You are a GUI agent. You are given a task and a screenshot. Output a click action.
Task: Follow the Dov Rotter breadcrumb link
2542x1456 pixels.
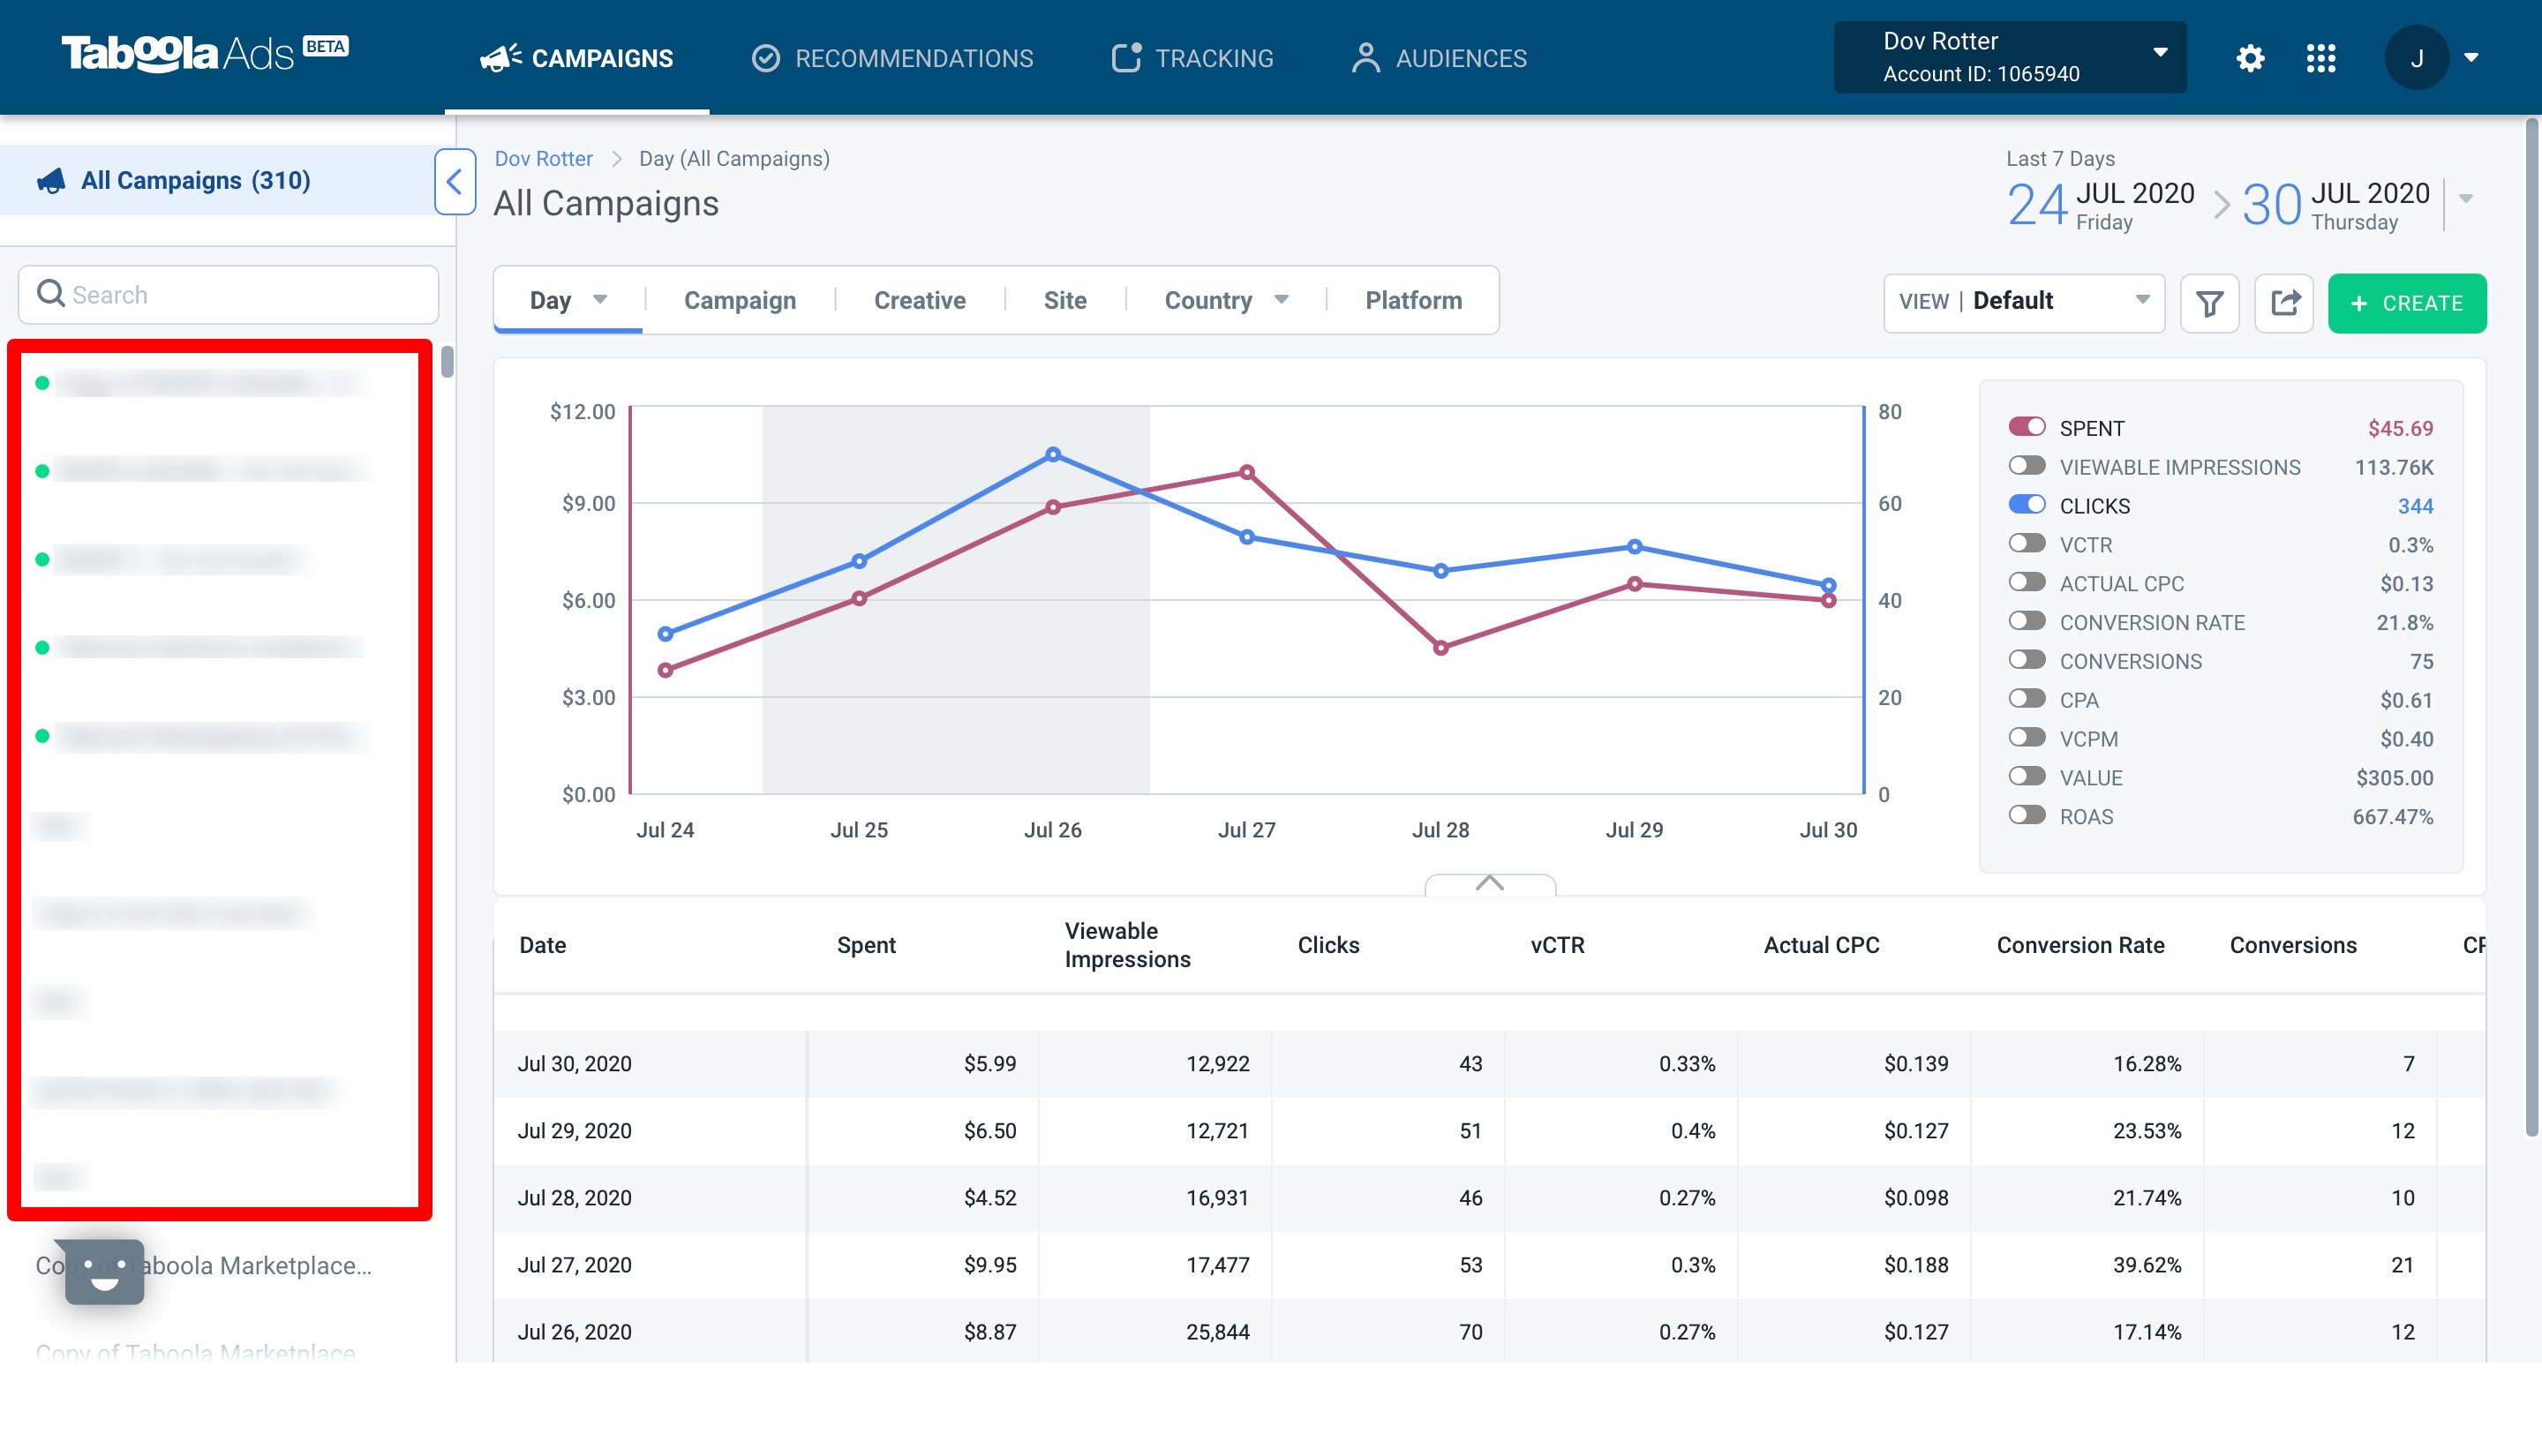pos(543,158)
